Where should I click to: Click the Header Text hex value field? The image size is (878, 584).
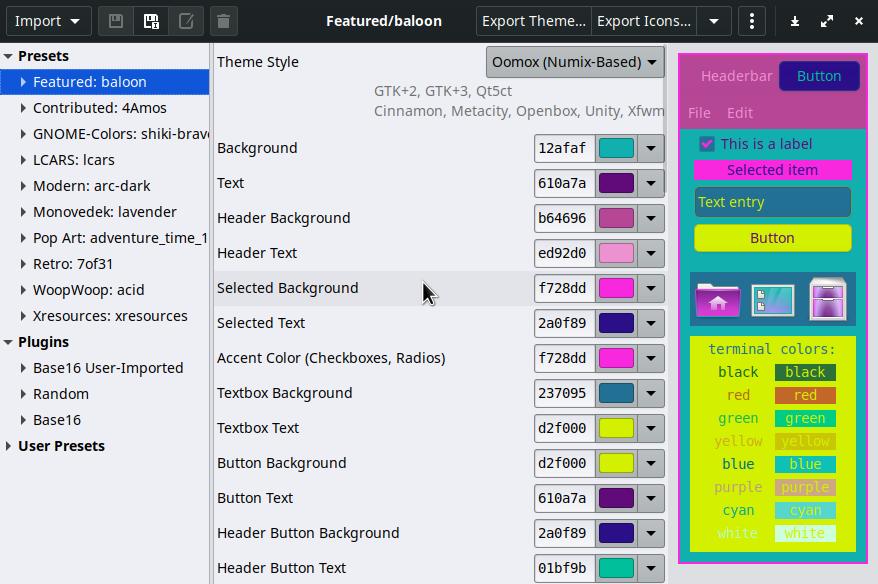563,253
